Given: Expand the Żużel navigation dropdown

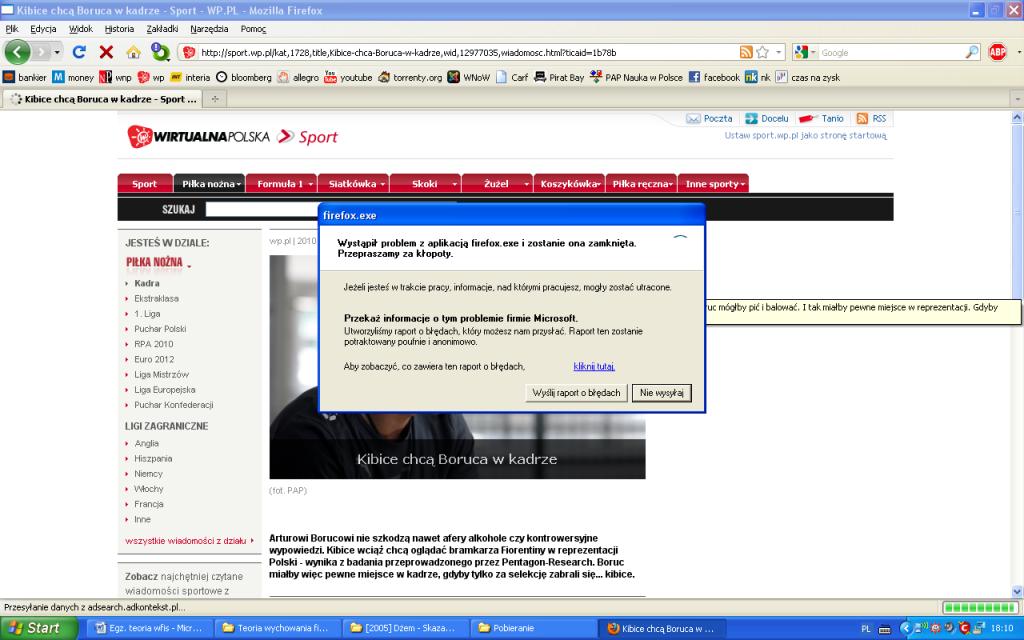Looking at the screenshot, I should tap(526, 184).
